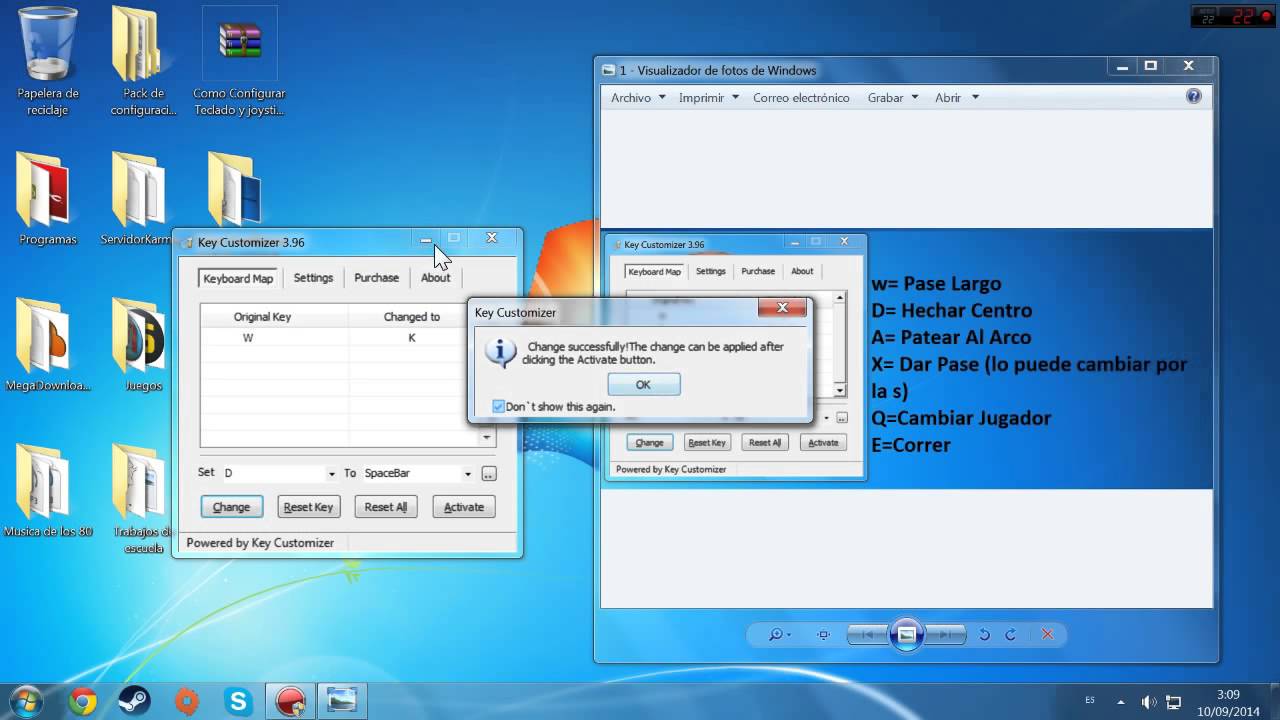Click the volume speaker tray icon

pyautogui.click(x=1149, y=702)
